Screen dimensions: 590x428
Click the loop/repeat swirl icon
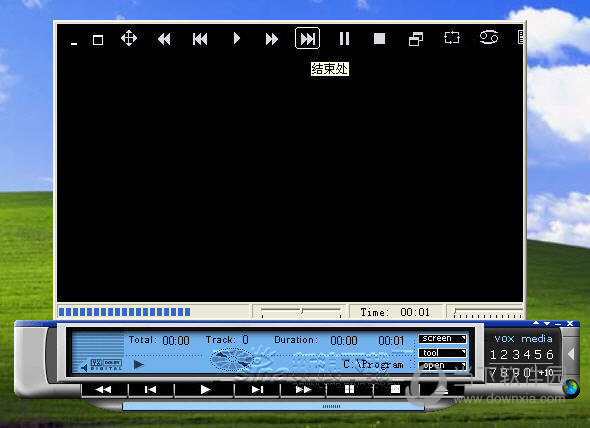pos(489,38)
